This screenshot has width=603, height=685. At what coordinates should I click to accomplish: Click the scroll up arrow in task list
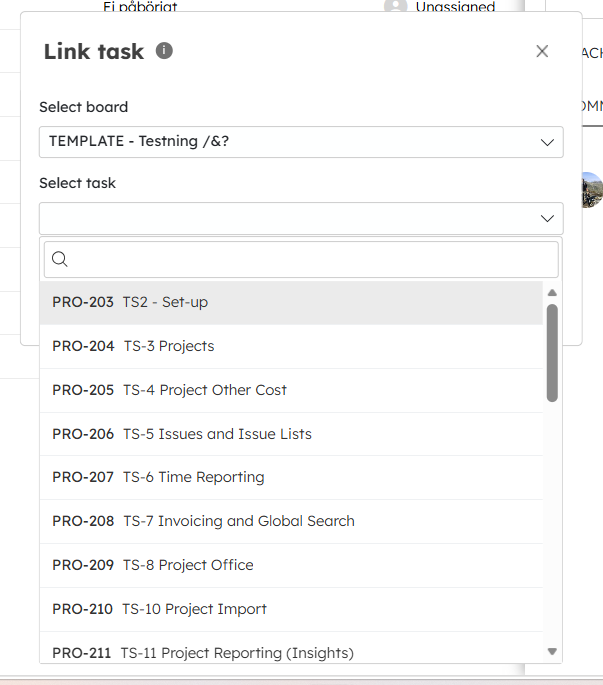[552, 293]
